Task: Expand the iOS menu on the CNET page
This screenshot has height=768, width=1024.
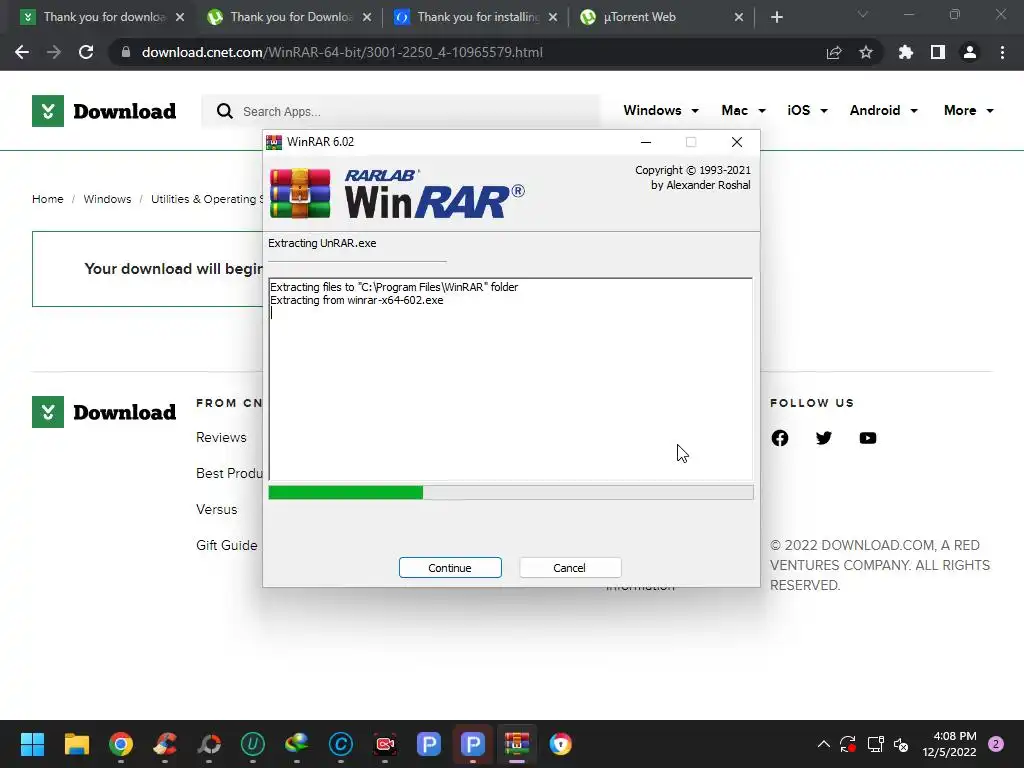Action: tap(807, 110)
